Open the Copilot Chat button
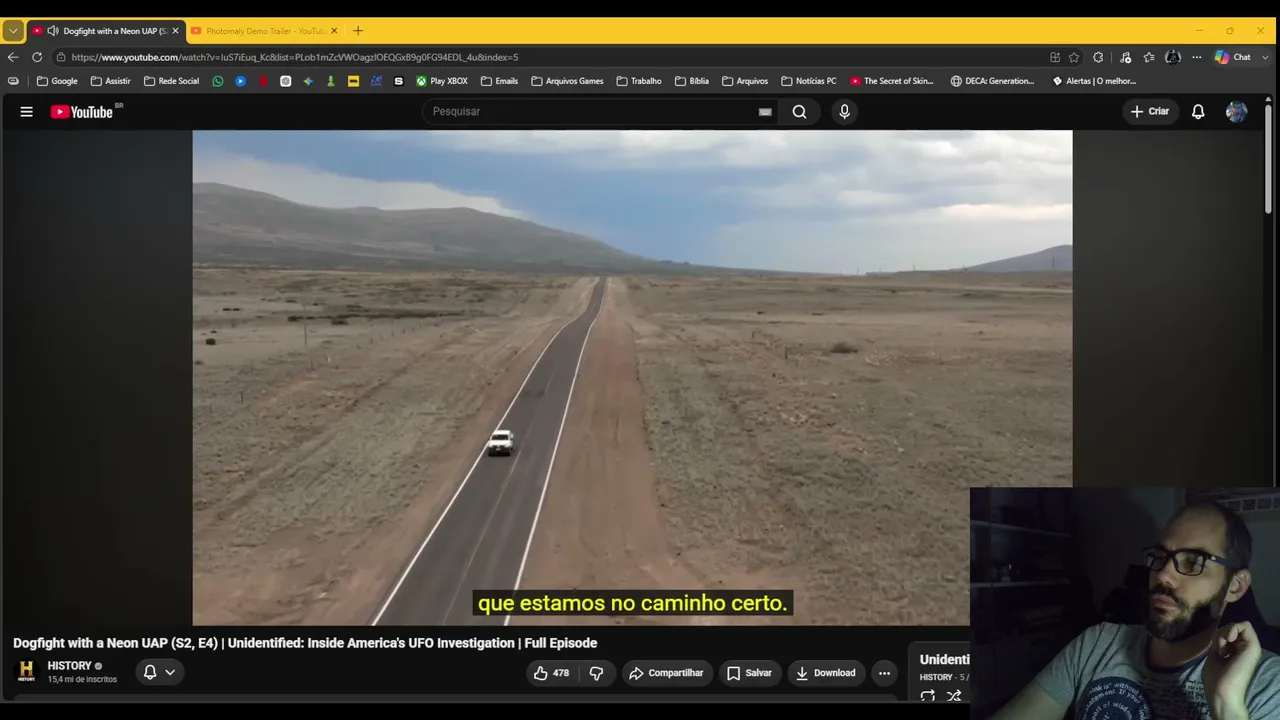The height and width of the screenshot is (720, 1280). pos(1233,57)
